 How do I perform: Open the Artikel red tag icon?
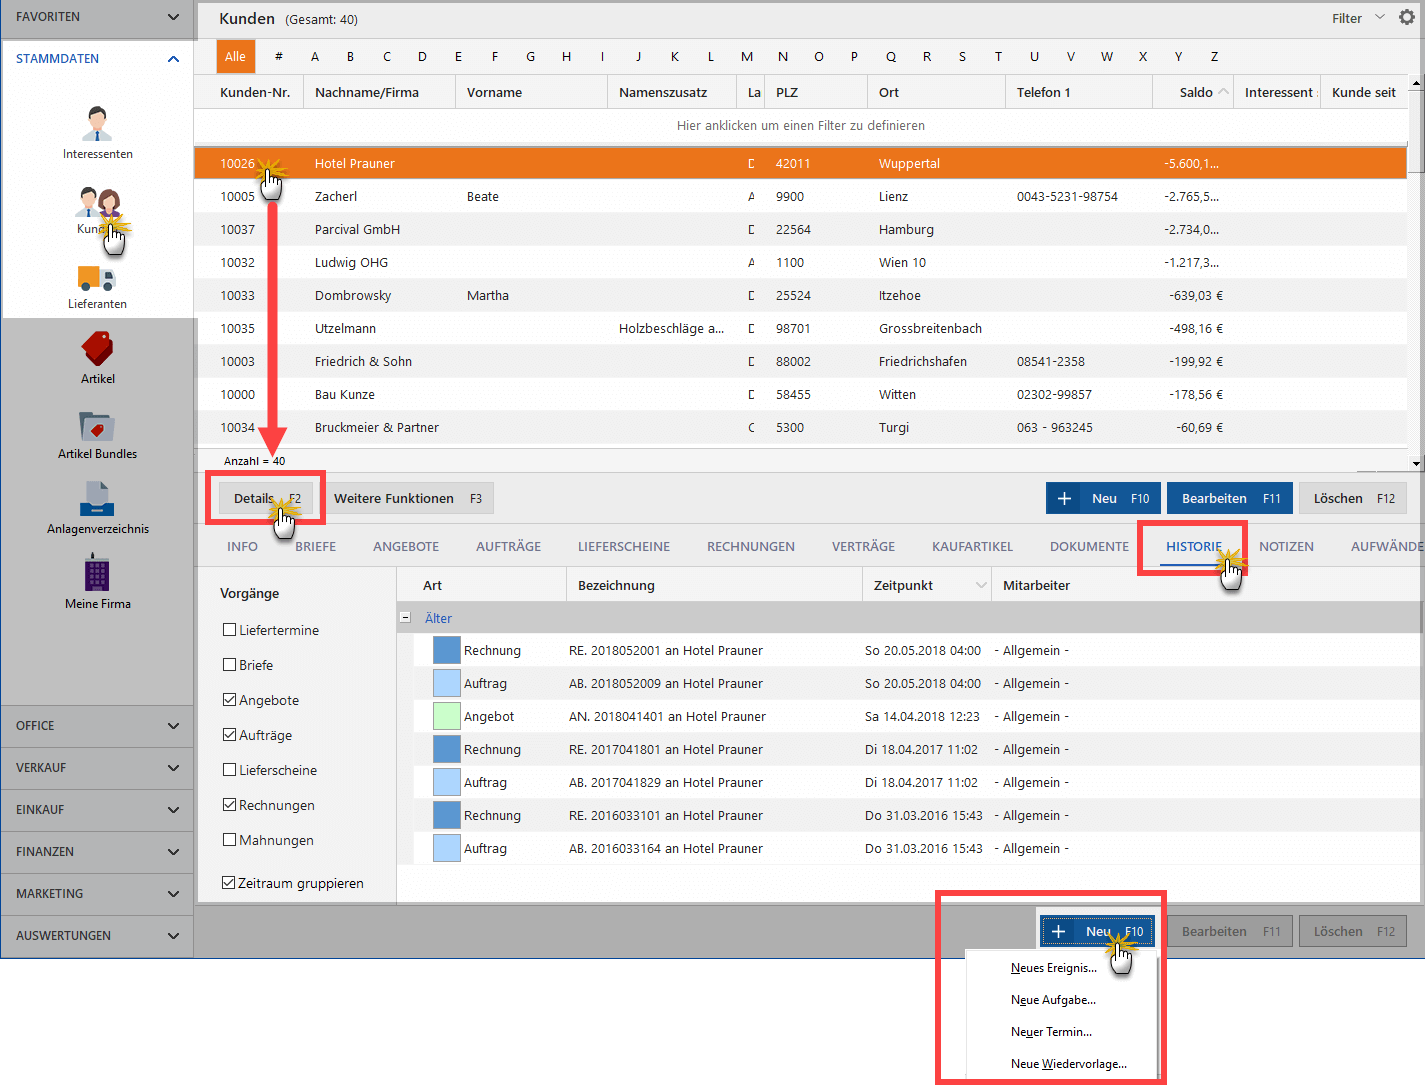tap(97, 348)
